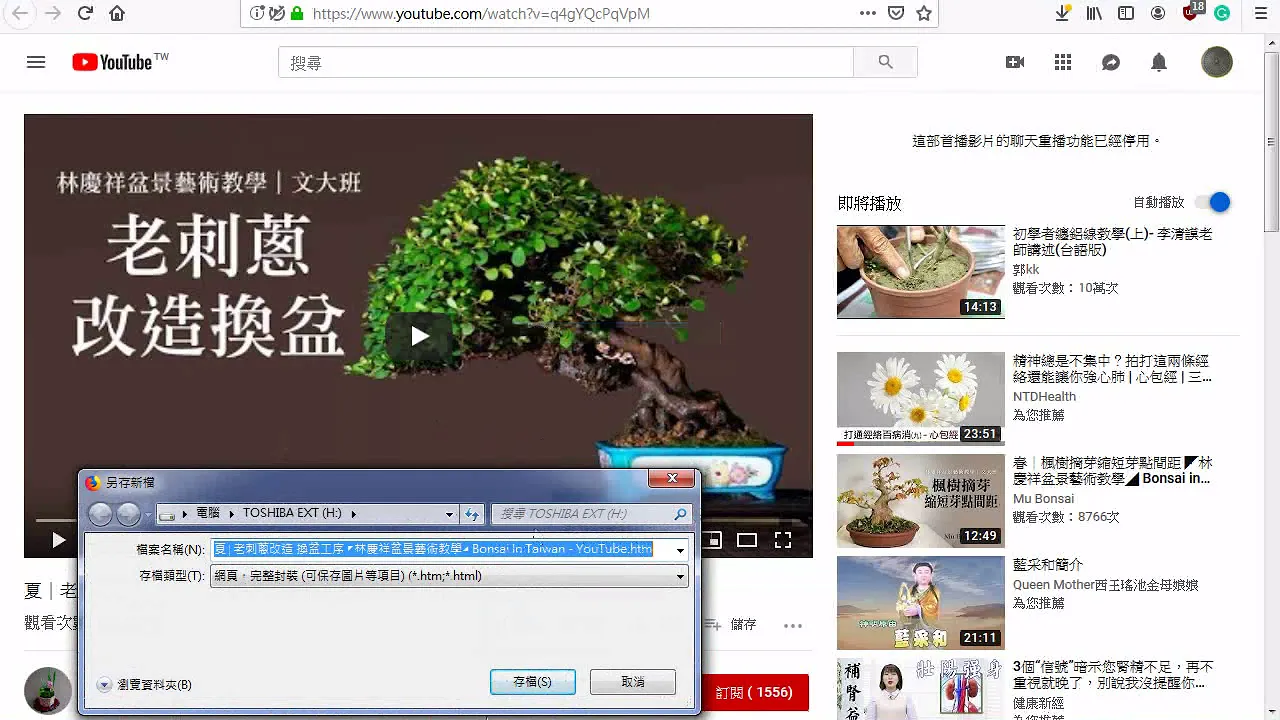The width and height of the screenshot is (1280, 720).
Task: Click the player bar play button
Action: pos(58,540)
